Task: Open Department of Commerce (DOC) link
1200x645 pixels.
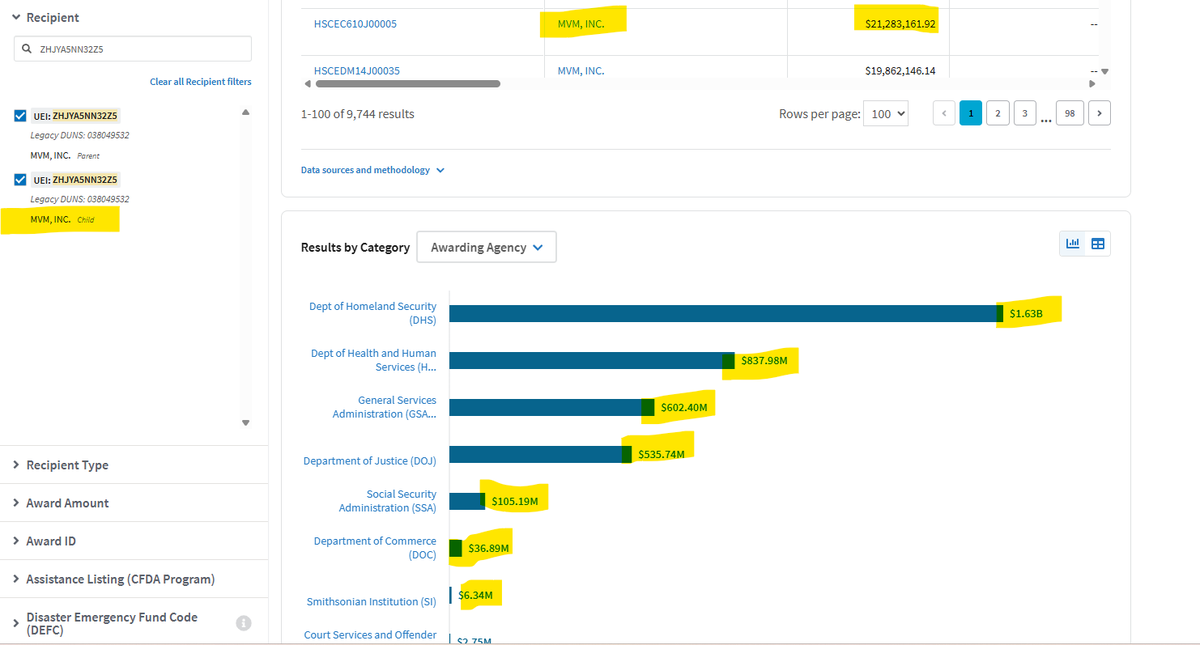Action: point(375,548)
